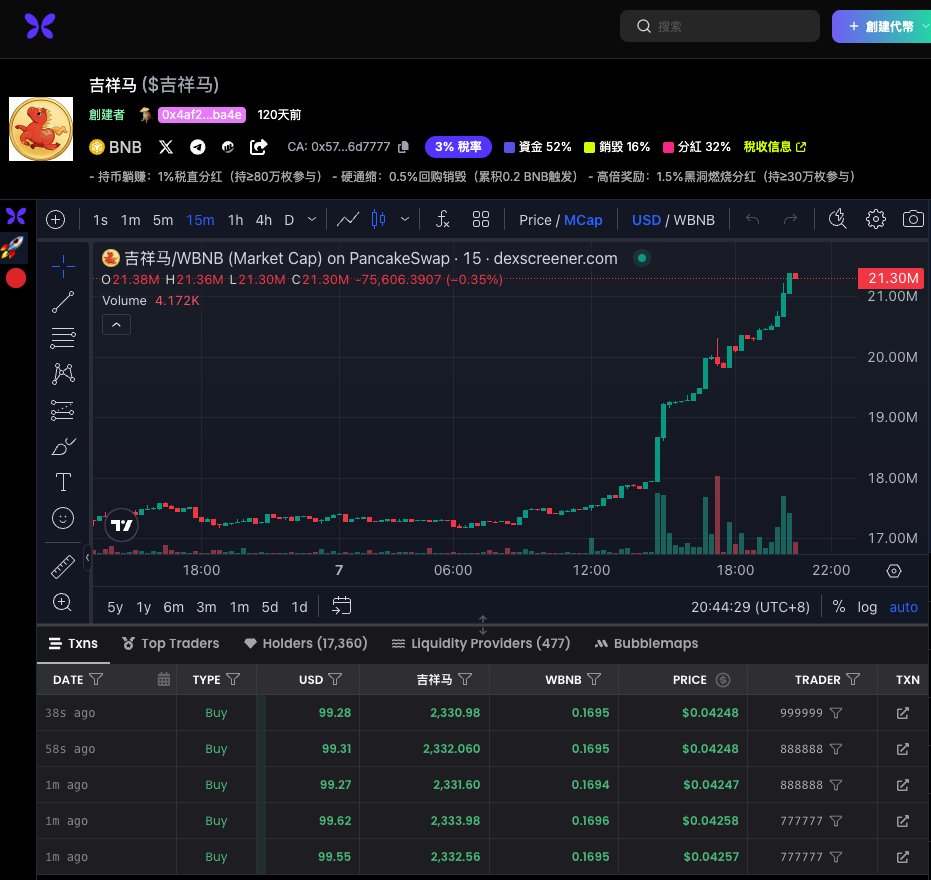Click the quick search lightning icon
This screenshot has height=880, width=931.
[838, 219]
